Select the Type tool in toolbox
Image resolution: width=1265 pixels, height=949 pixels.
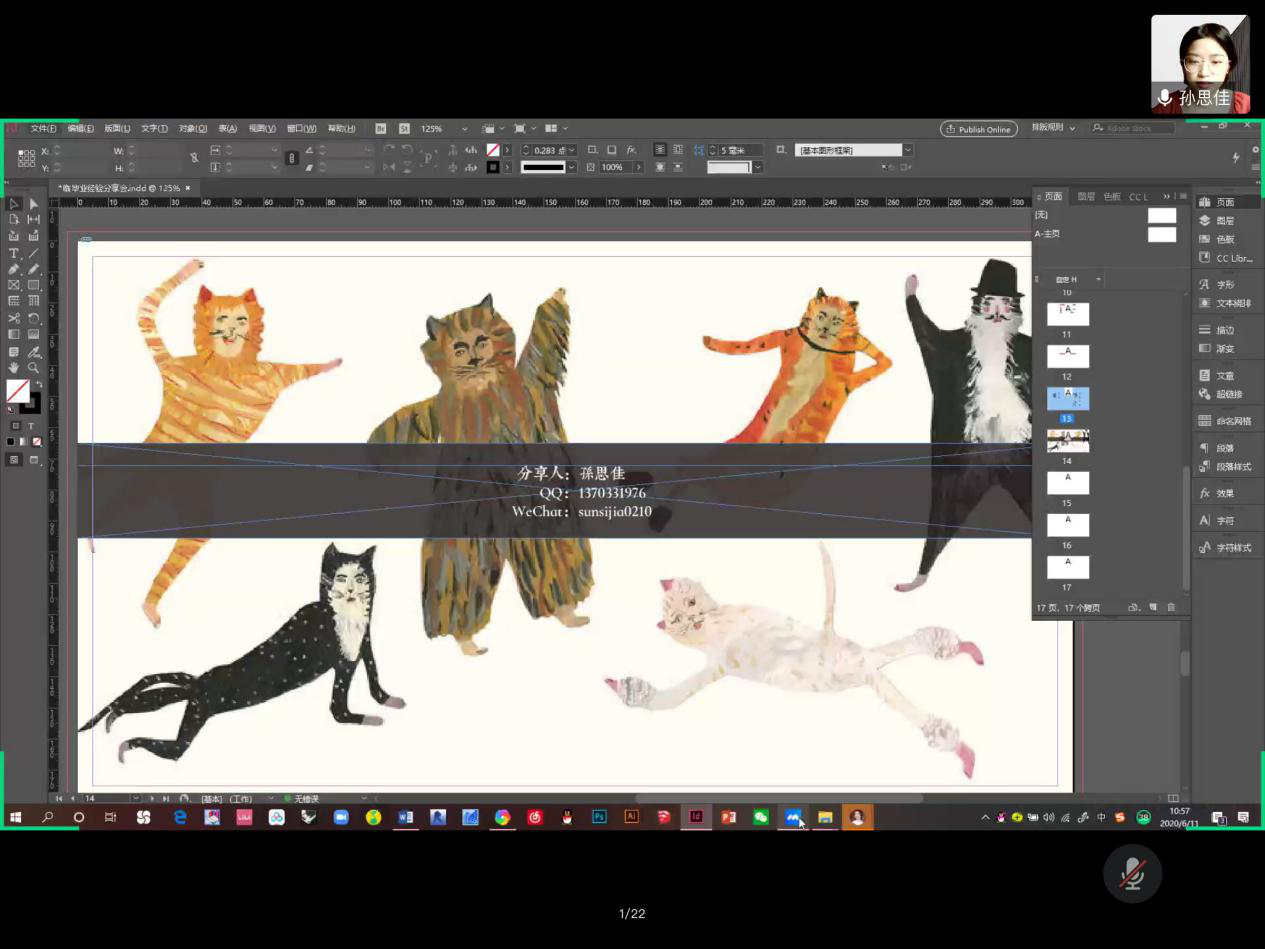[14, 253]
